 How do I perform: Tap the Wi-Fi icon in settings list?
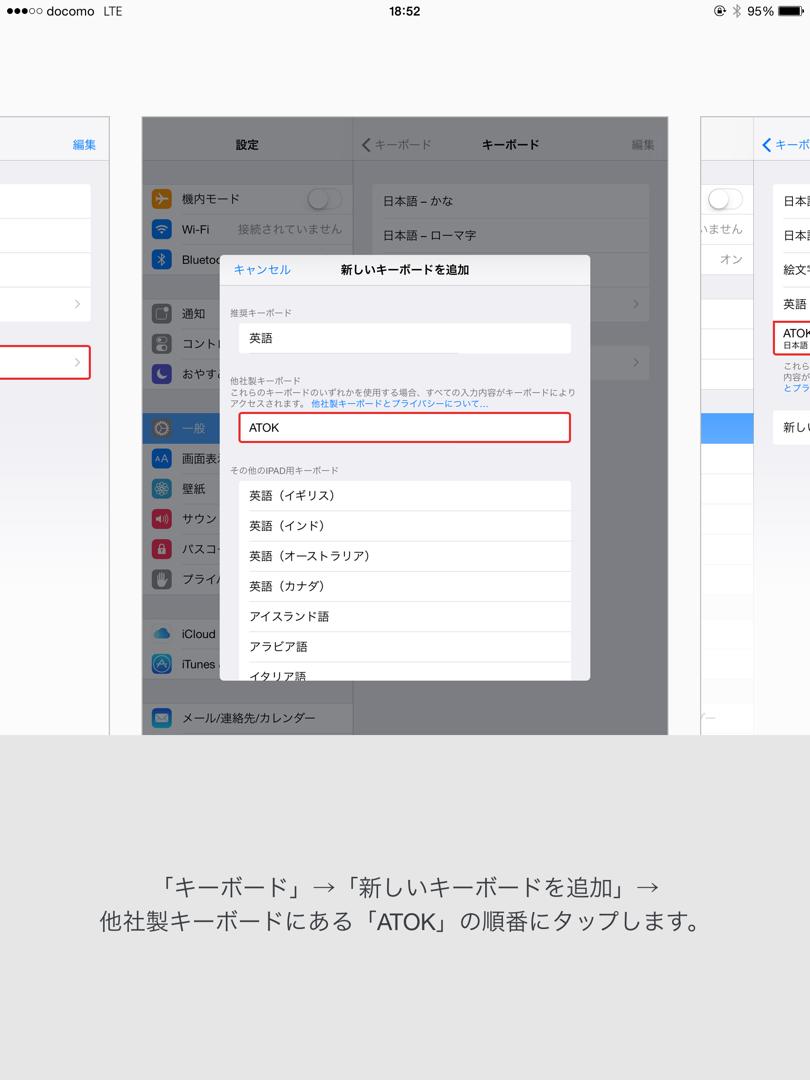(161, 229)
